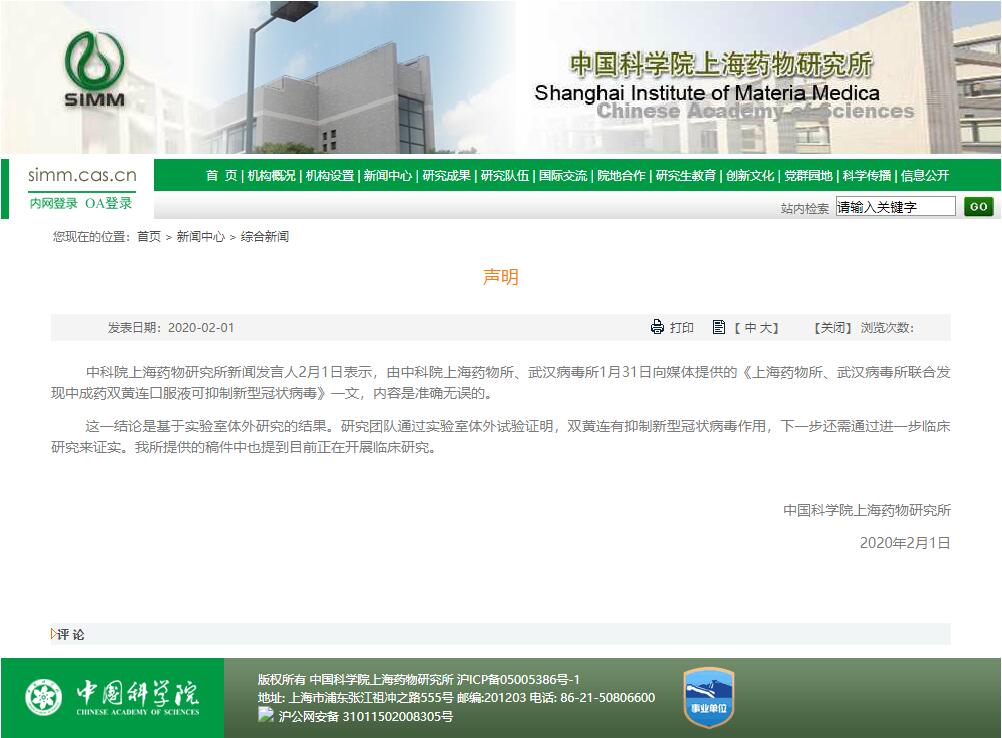Screen dimensions: 1002x738
Task: Click the 【关闭】 link
Action: (x=833, y=328)
